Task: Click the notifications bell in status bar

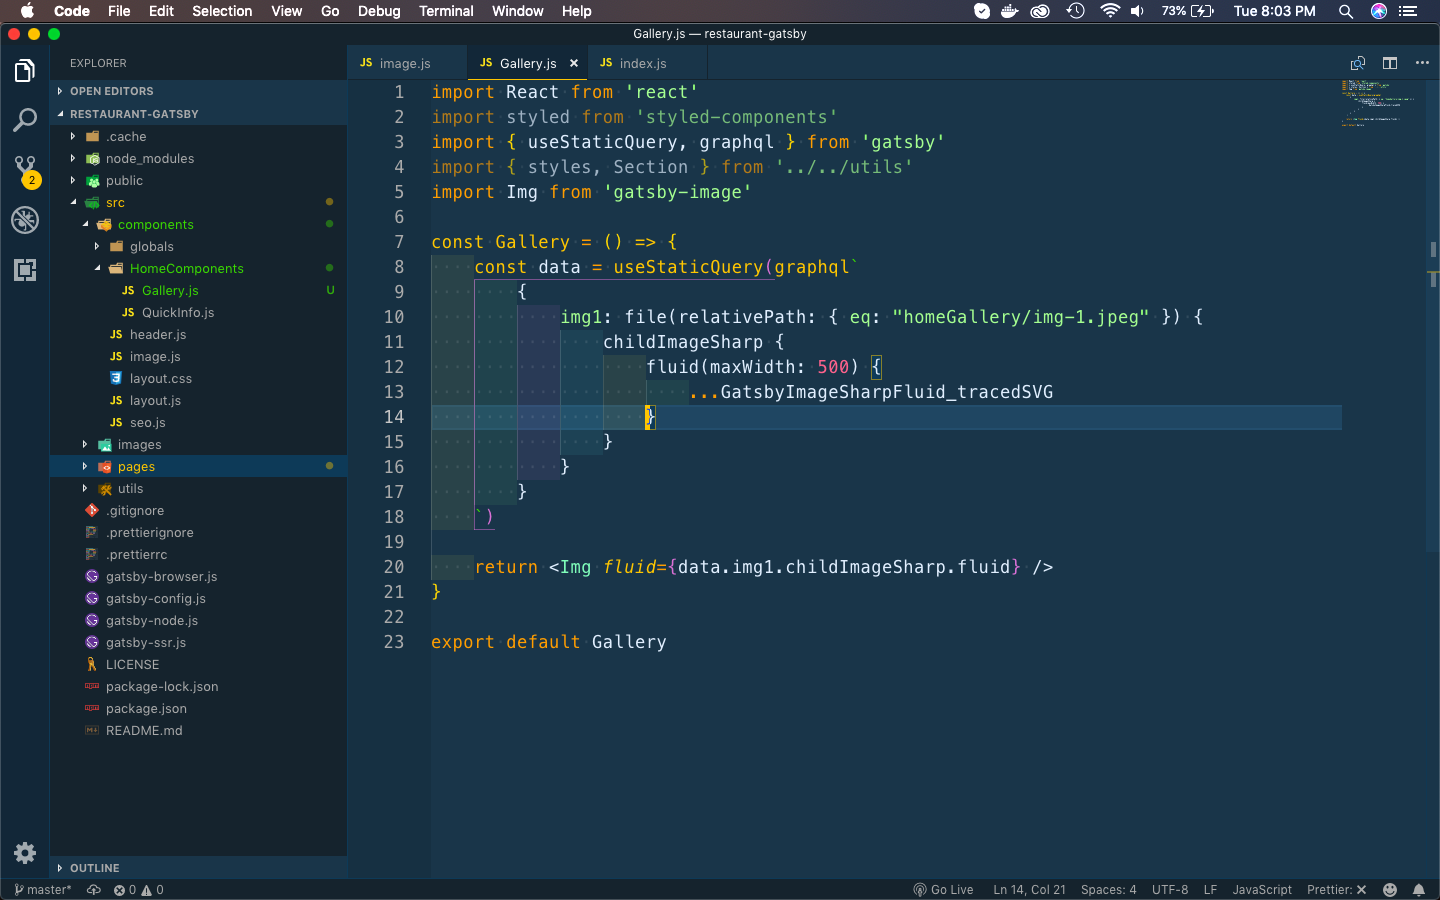Action: click(1418, 890)
